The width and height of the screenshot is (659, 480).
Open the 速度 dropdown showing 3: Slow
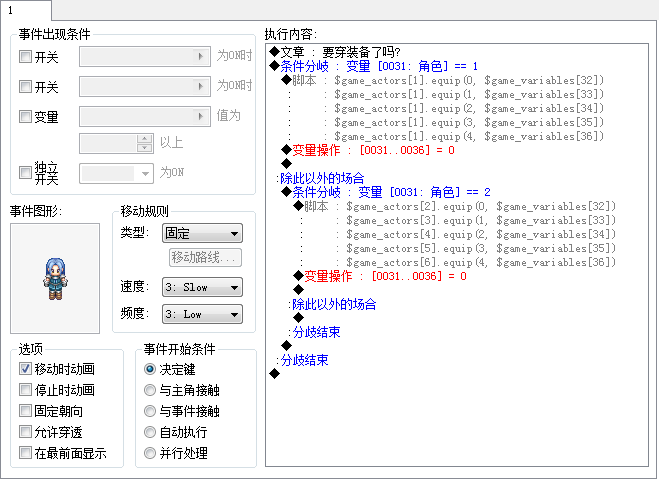tap(202, 287)
